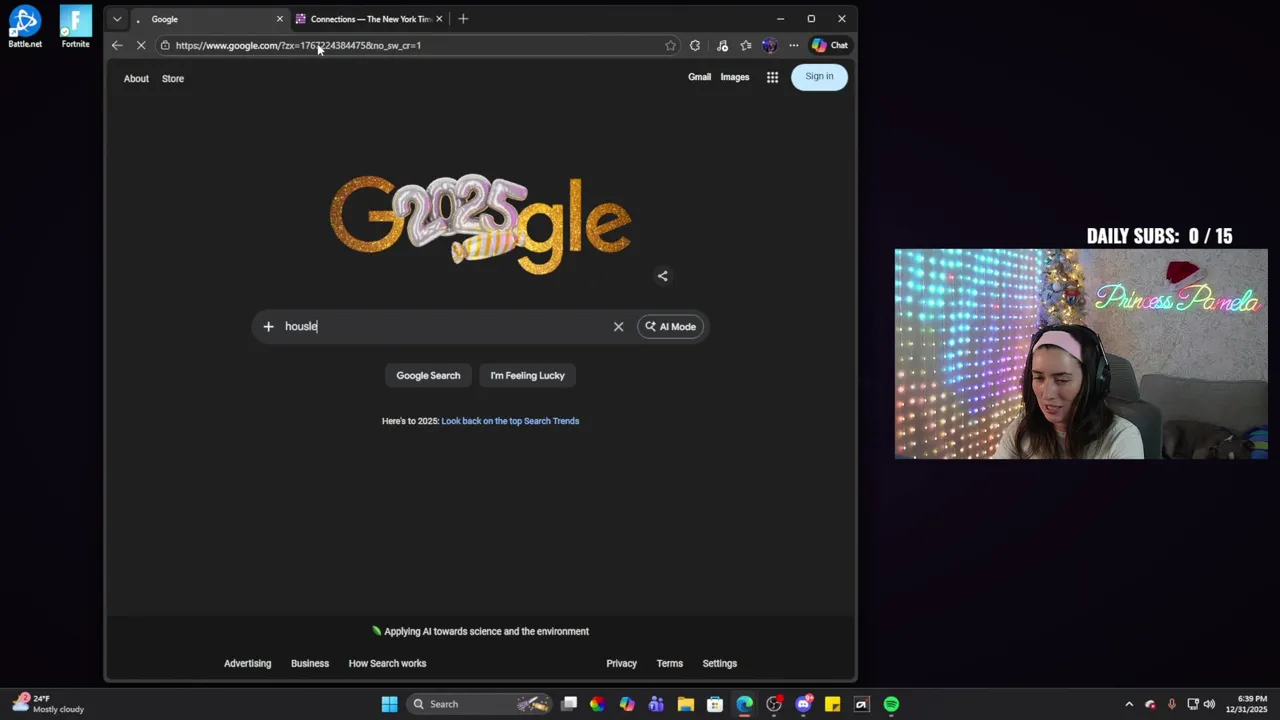Open the Business footer link

(310, 663)
